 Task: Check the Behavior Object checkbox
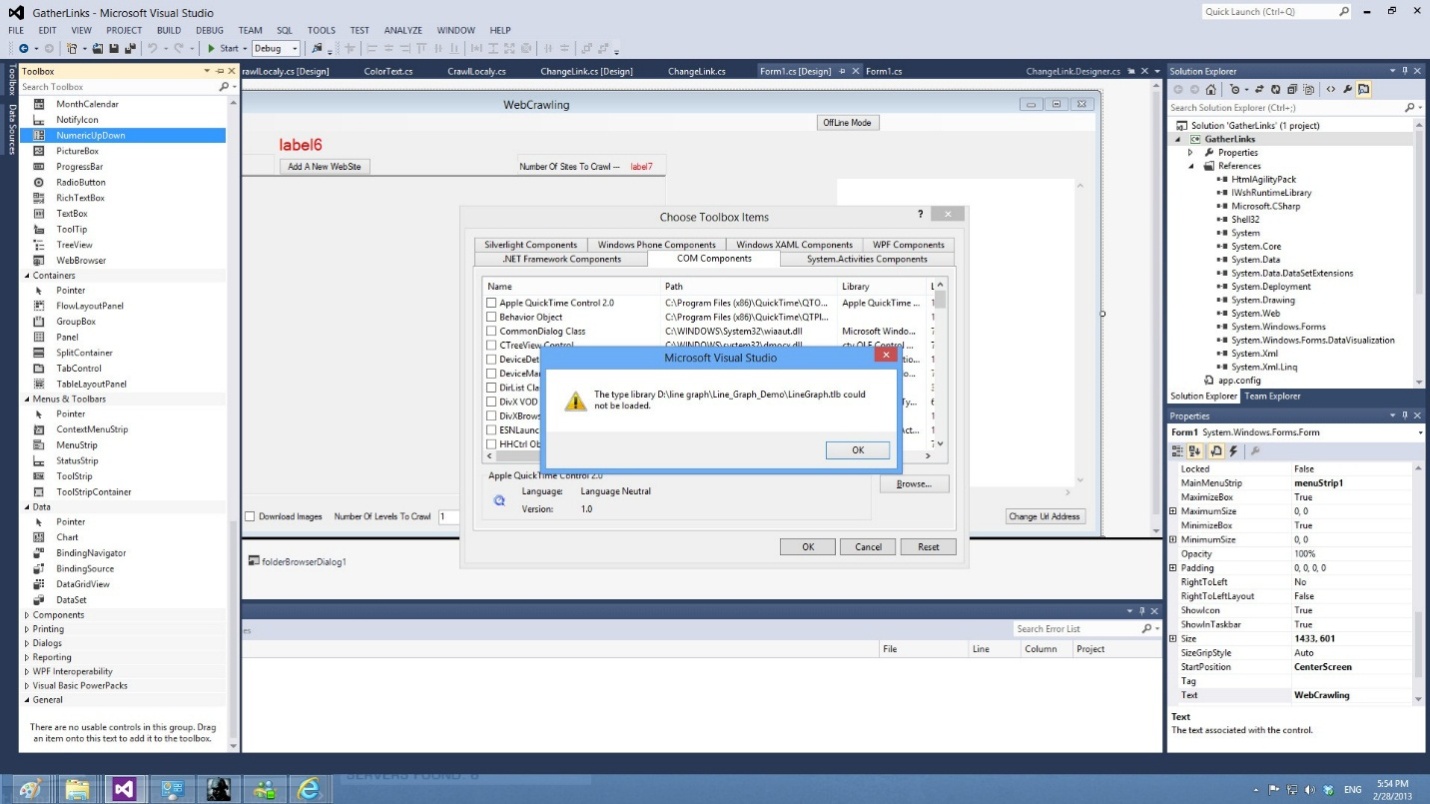(491, 317)
